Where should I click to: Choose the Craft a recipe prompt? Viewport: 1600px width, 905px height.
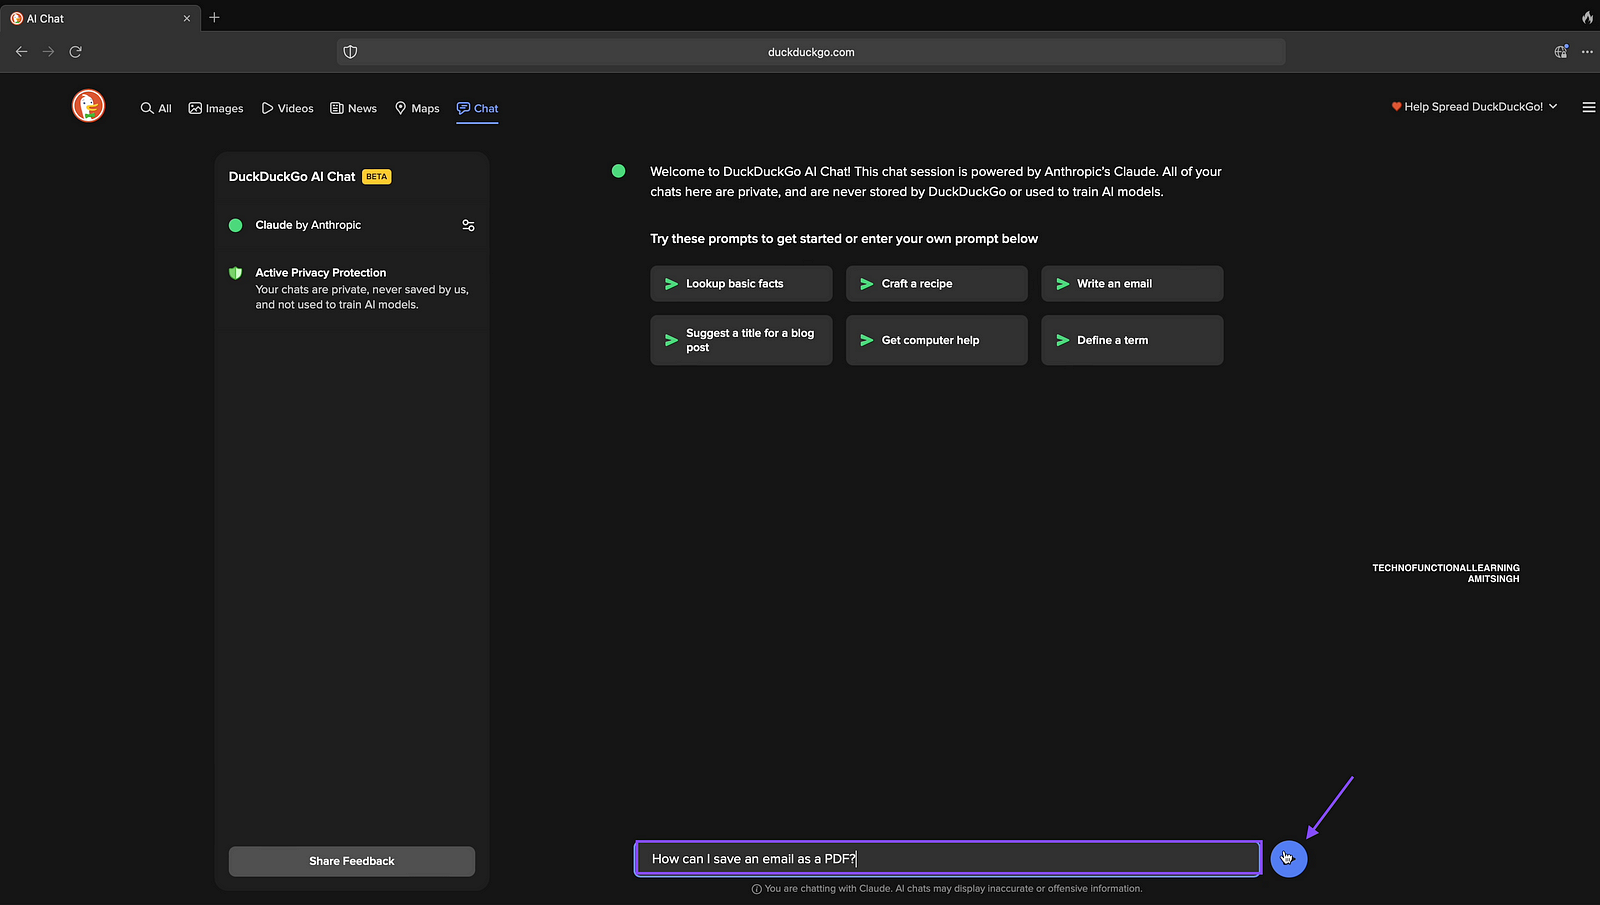pyautogui.click(x=936, y=284)
